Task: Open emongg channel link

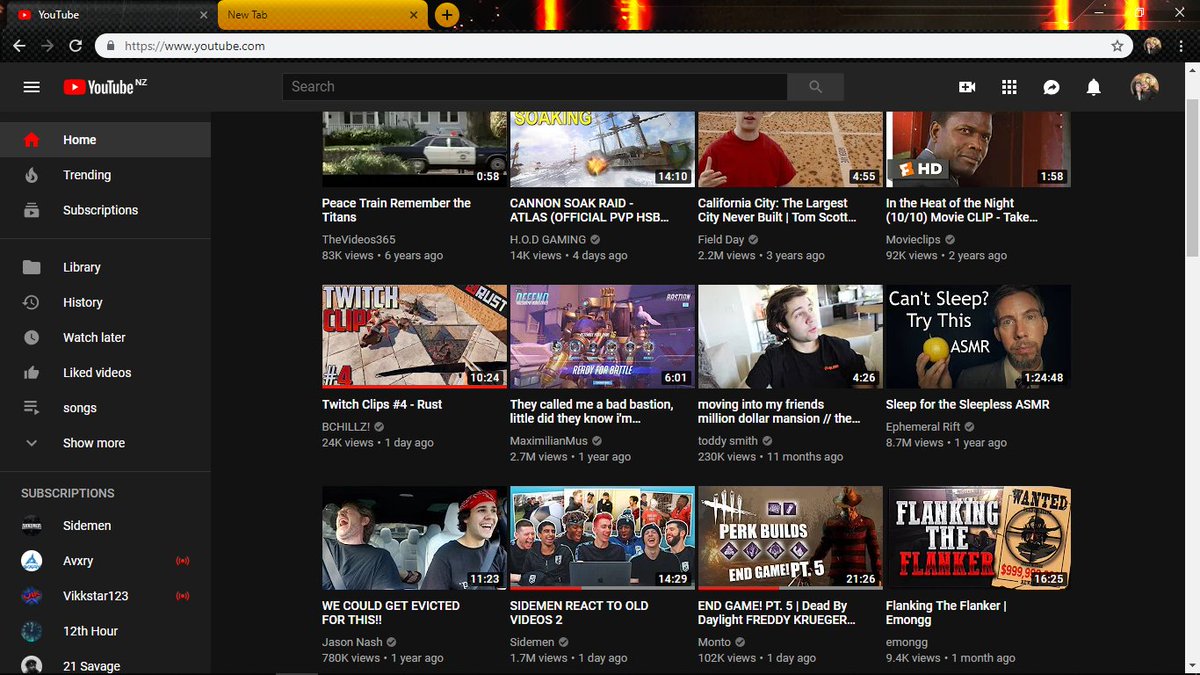Action: click(x=908, y=642)
